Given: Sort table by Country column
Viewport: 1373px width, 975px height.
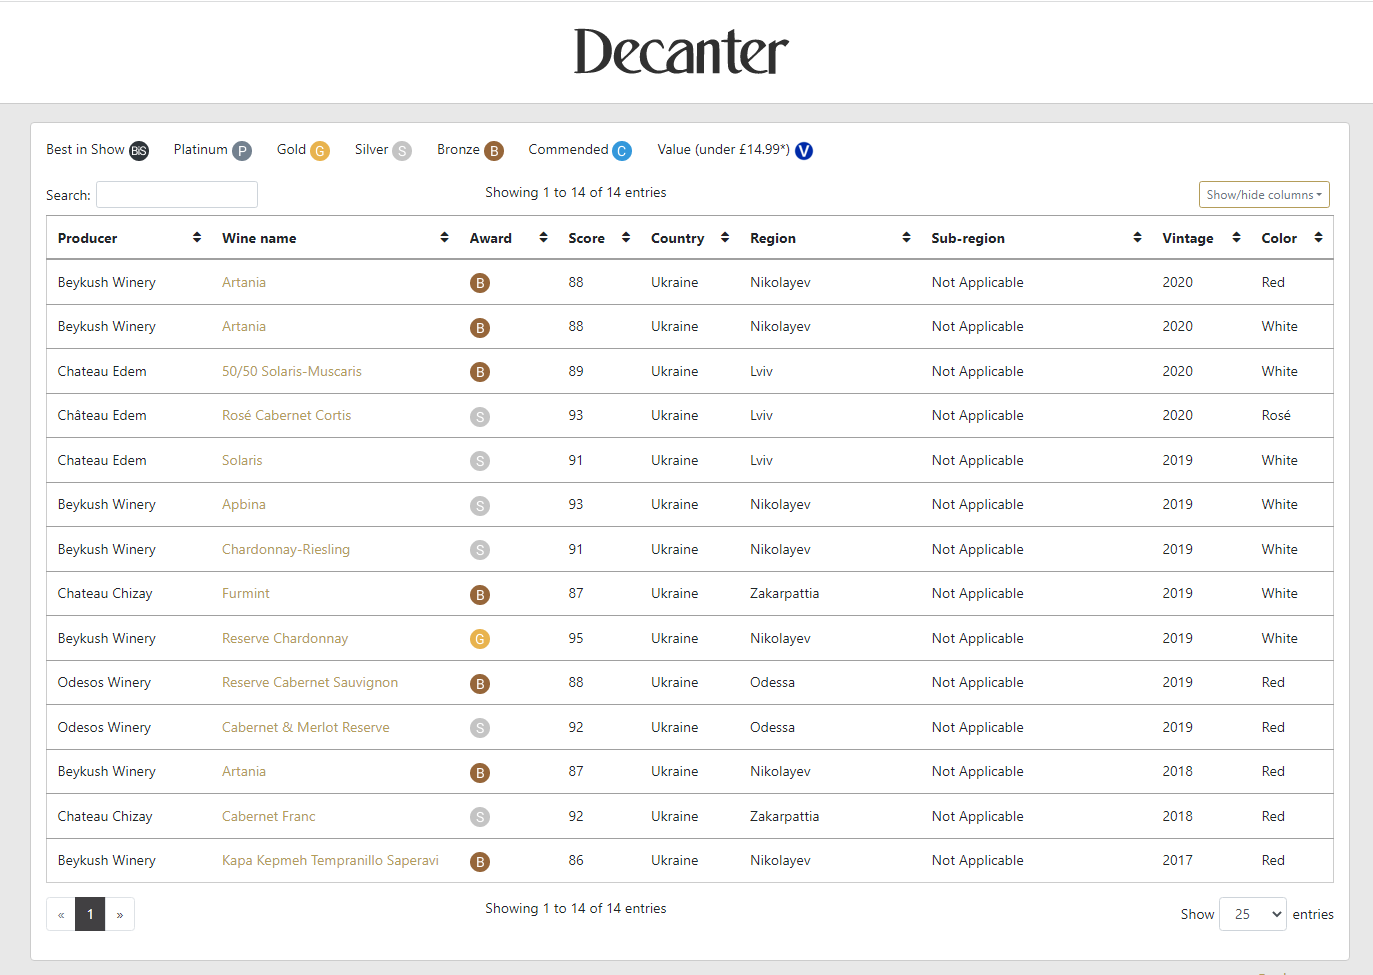Looking at the screenshot, I should pyautogui.click(x=690, y=238).
